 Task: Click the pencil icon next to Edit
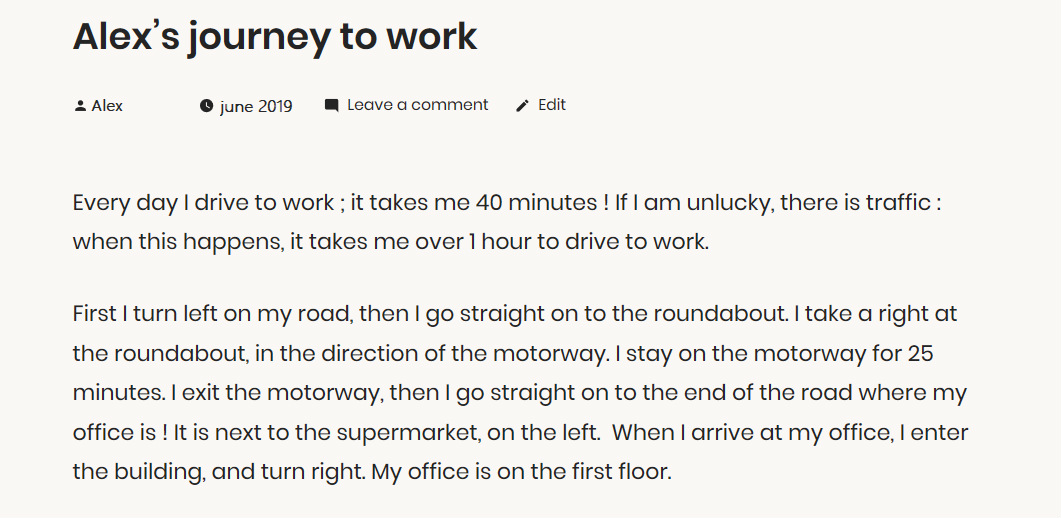tap(522, 106)
